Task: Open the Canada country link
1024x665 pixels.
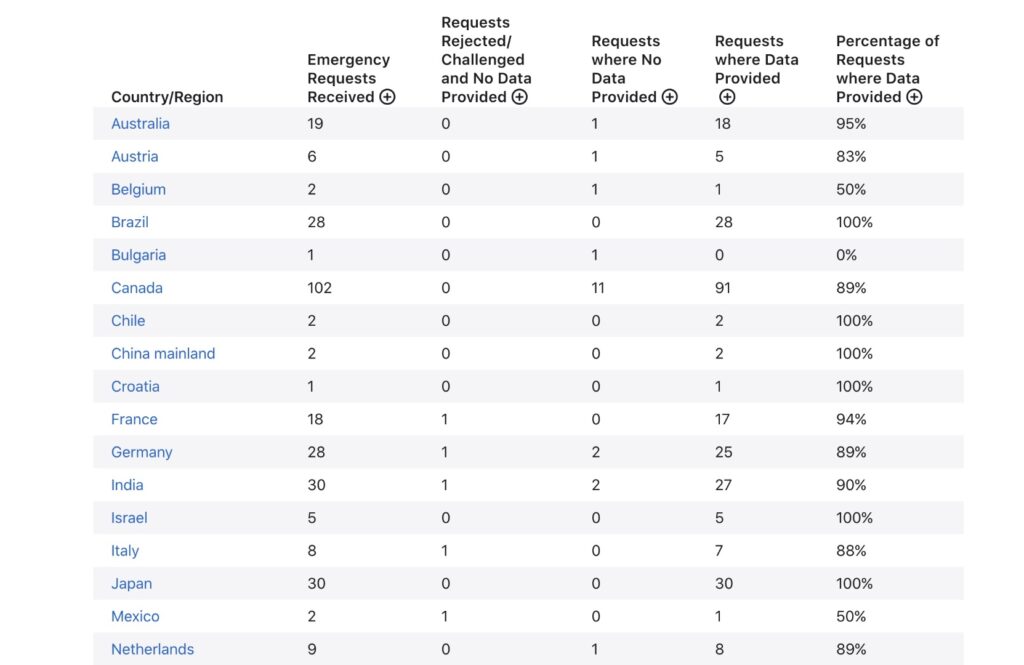Action: point(137,287)
